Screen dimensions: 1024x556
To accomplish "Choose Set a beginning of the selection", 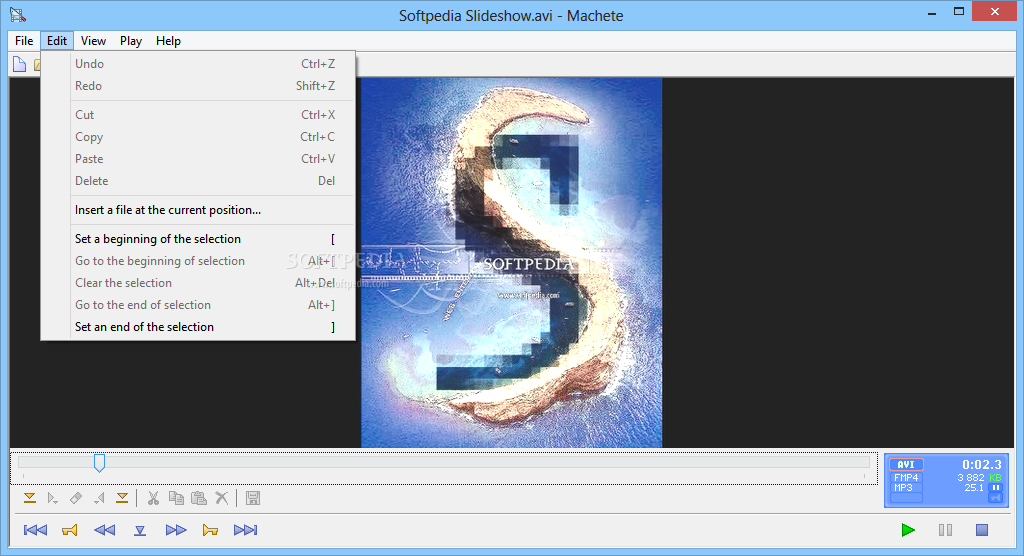I will pos(199,238).
